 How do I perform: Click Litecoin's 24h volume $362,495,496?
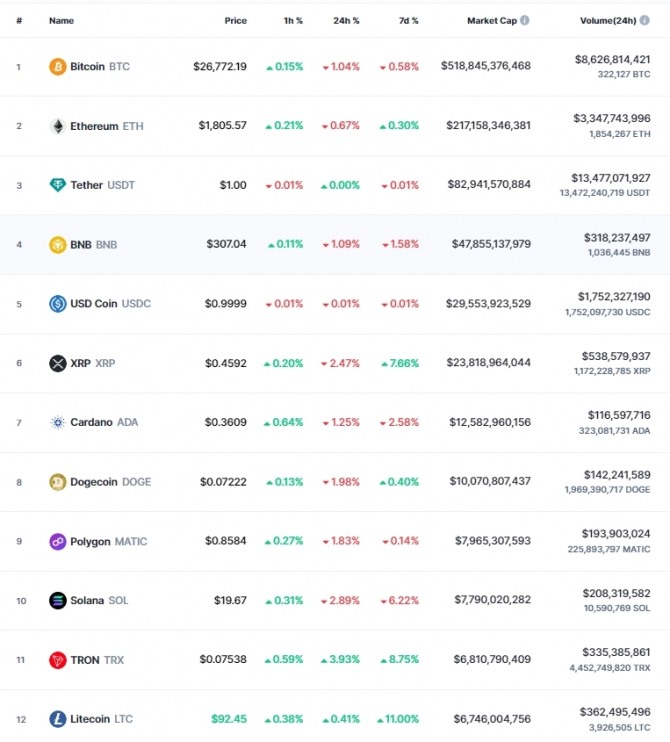[615, 712]
